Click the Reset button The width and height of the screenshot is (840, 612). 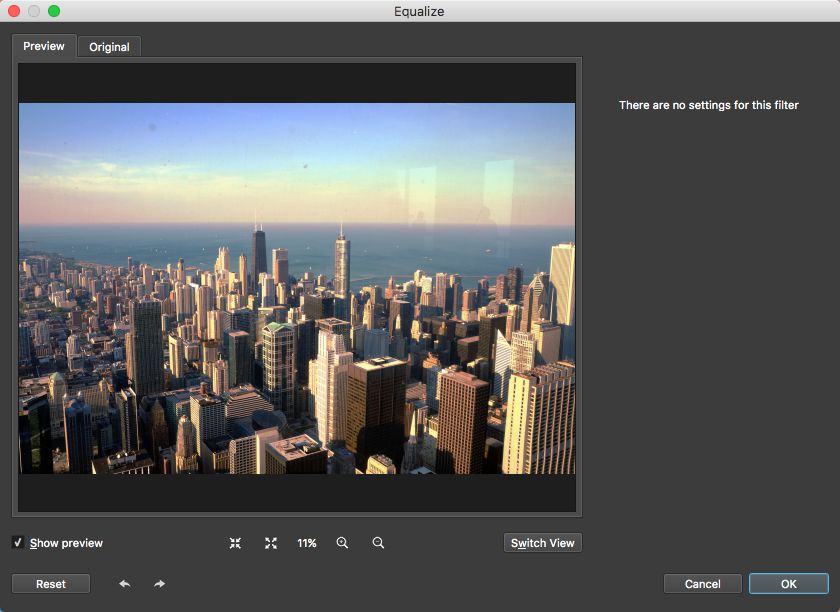coord(51,584)
